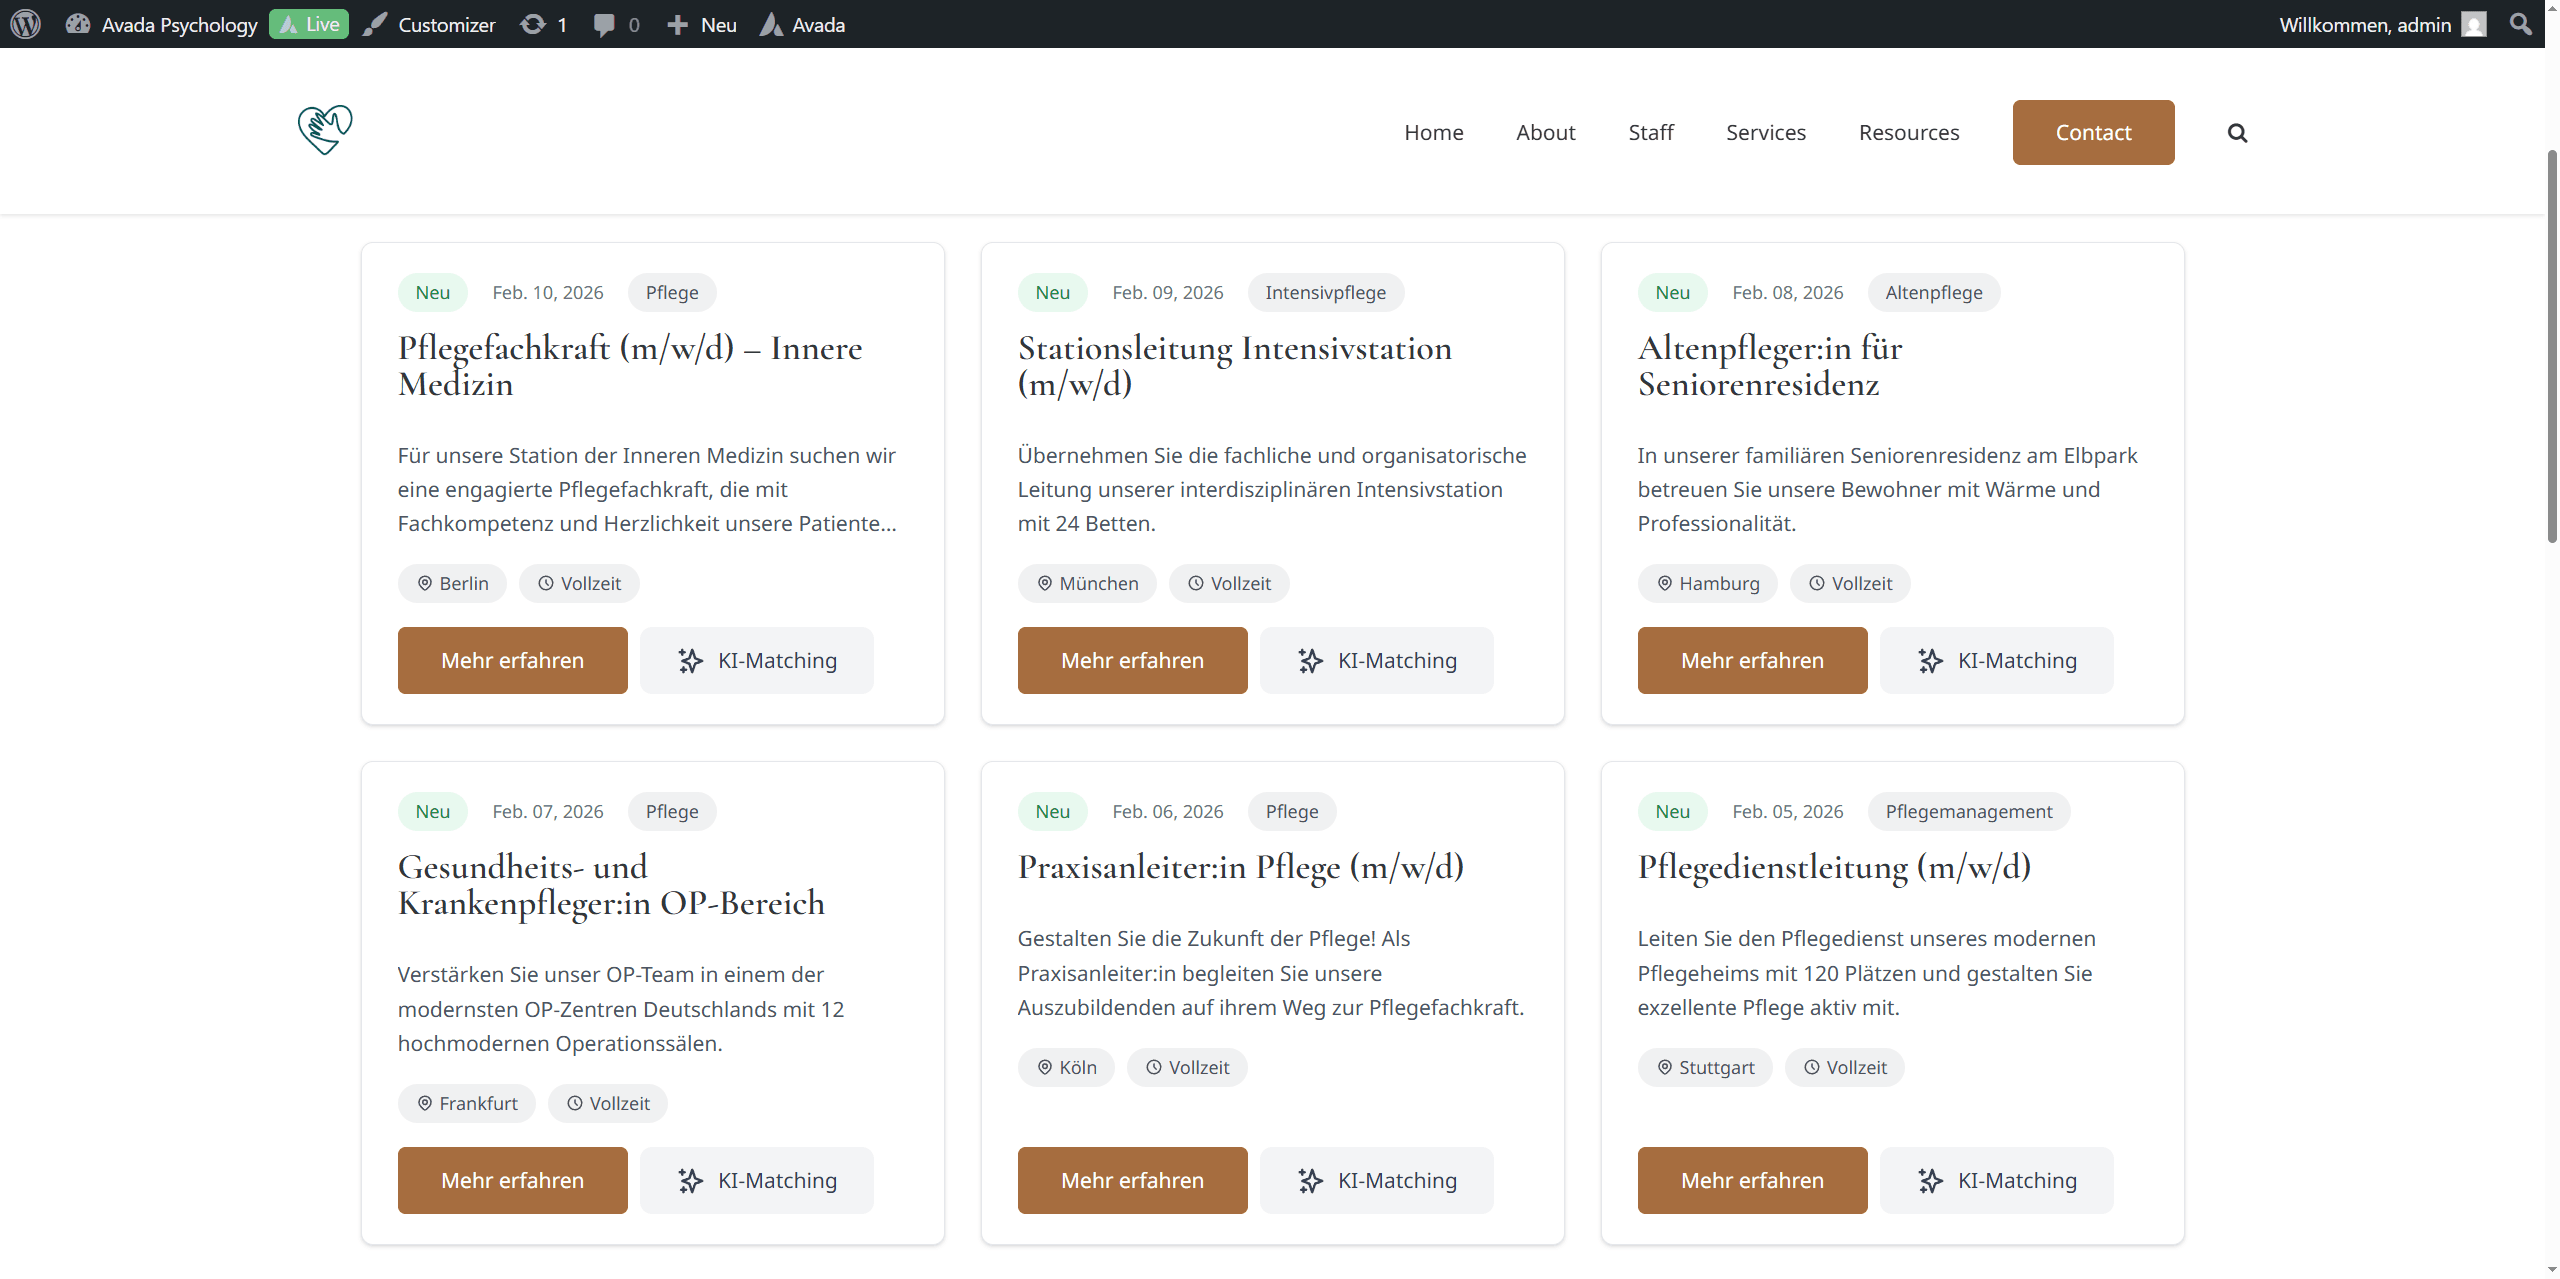Click the sparkle icon on Stationsleitung KI-Matching
The image size is (2560, 1279).
[x=1311, y=660]
